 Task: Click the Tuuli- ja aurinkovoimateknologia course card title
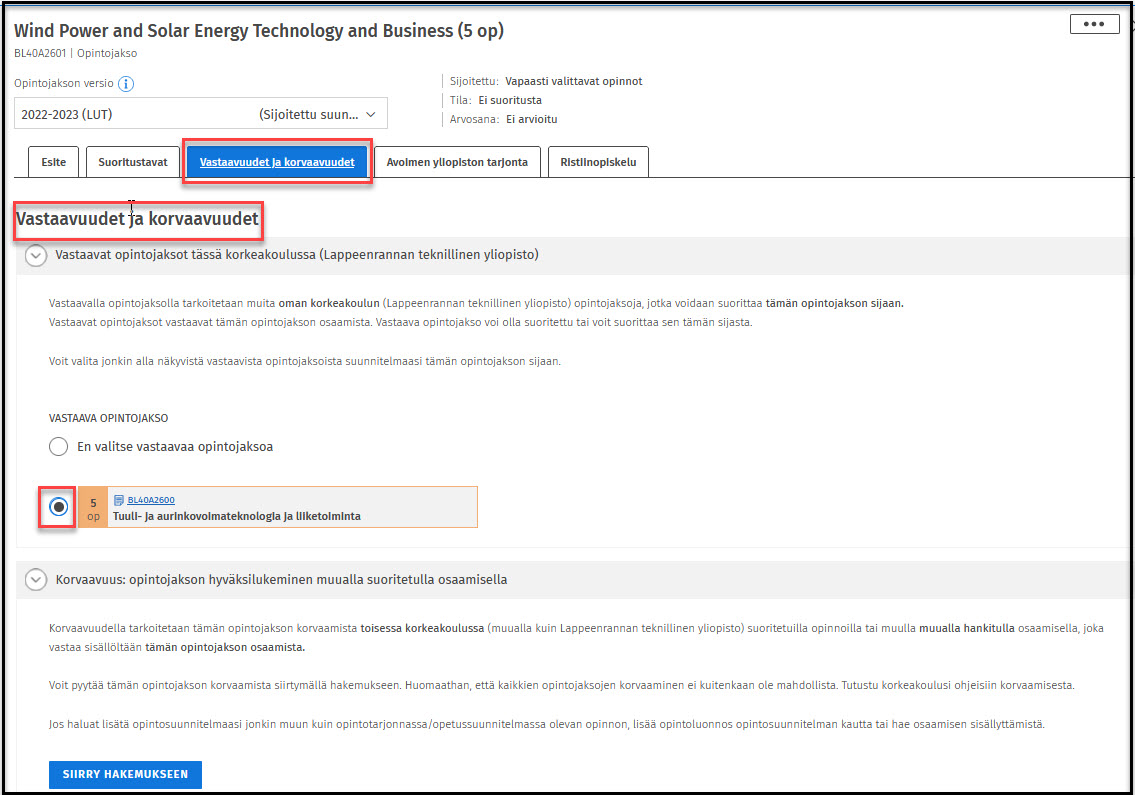tap(237, 517)
